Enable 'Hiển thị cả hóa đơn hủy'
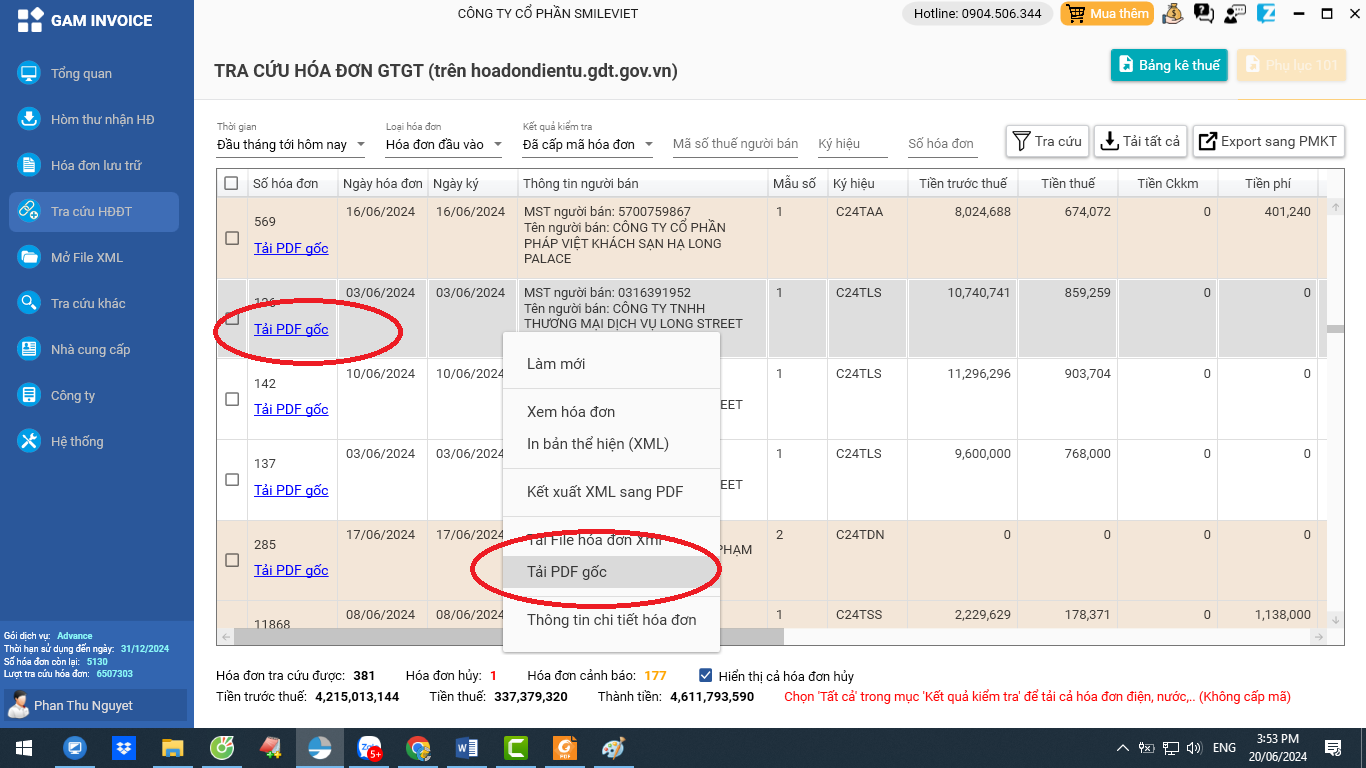 [704, 674]
